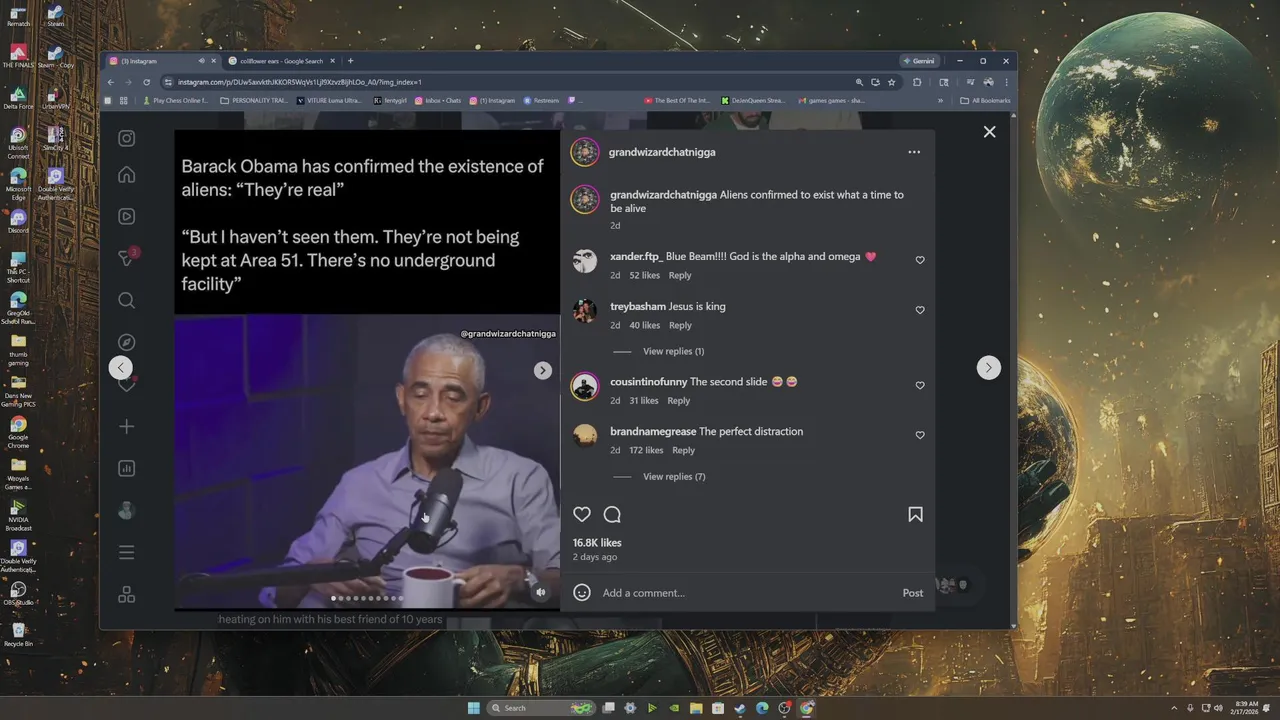Viewport: 1280px width, 720px height.
Task: Like cousintinofunny comment heart
Action: 920,385
